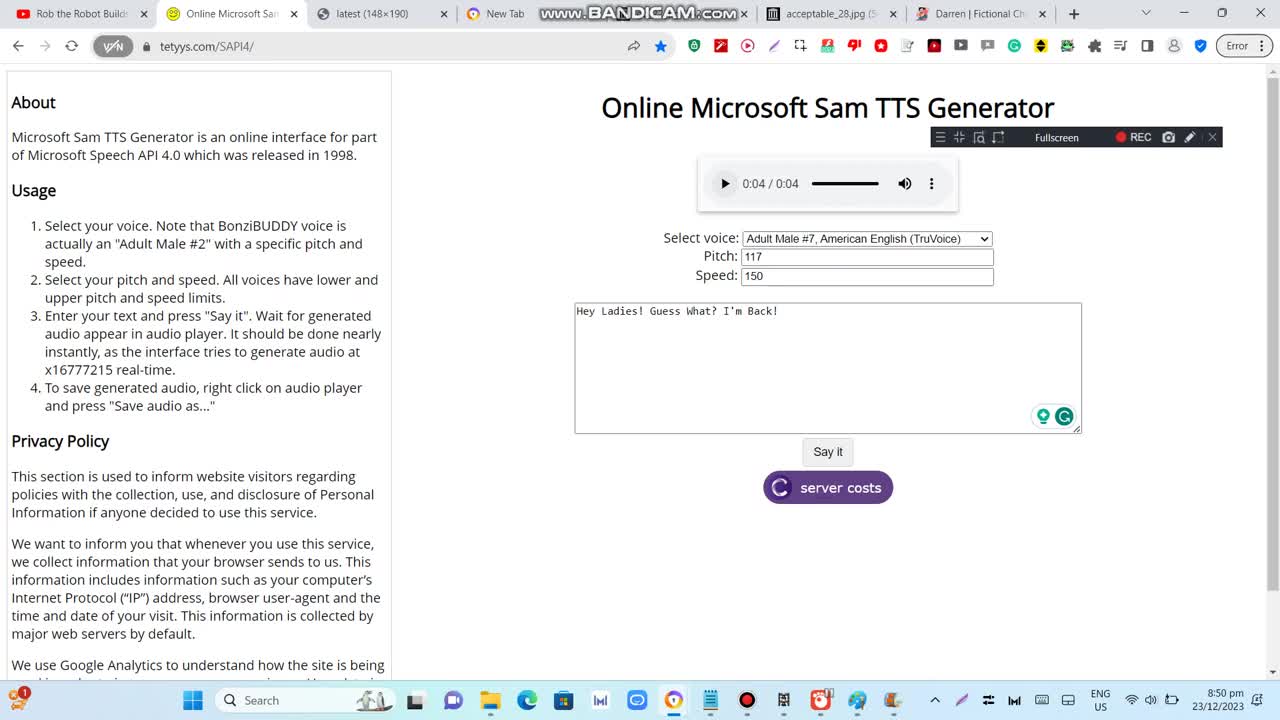Mute the audio player volume

point(905,184)
